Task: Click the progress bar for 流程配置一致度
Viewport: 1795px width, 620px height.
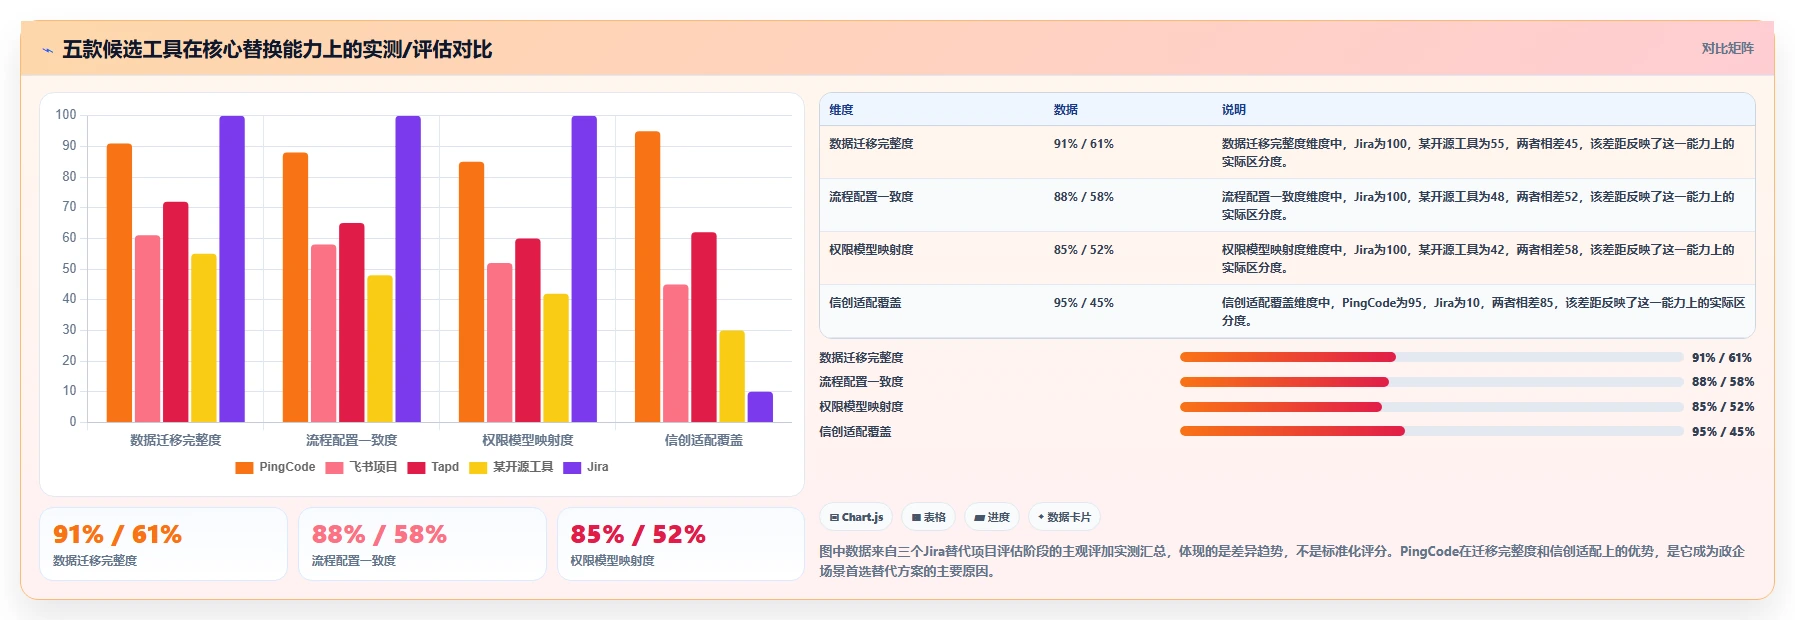Action: (x=1431, y=382)
